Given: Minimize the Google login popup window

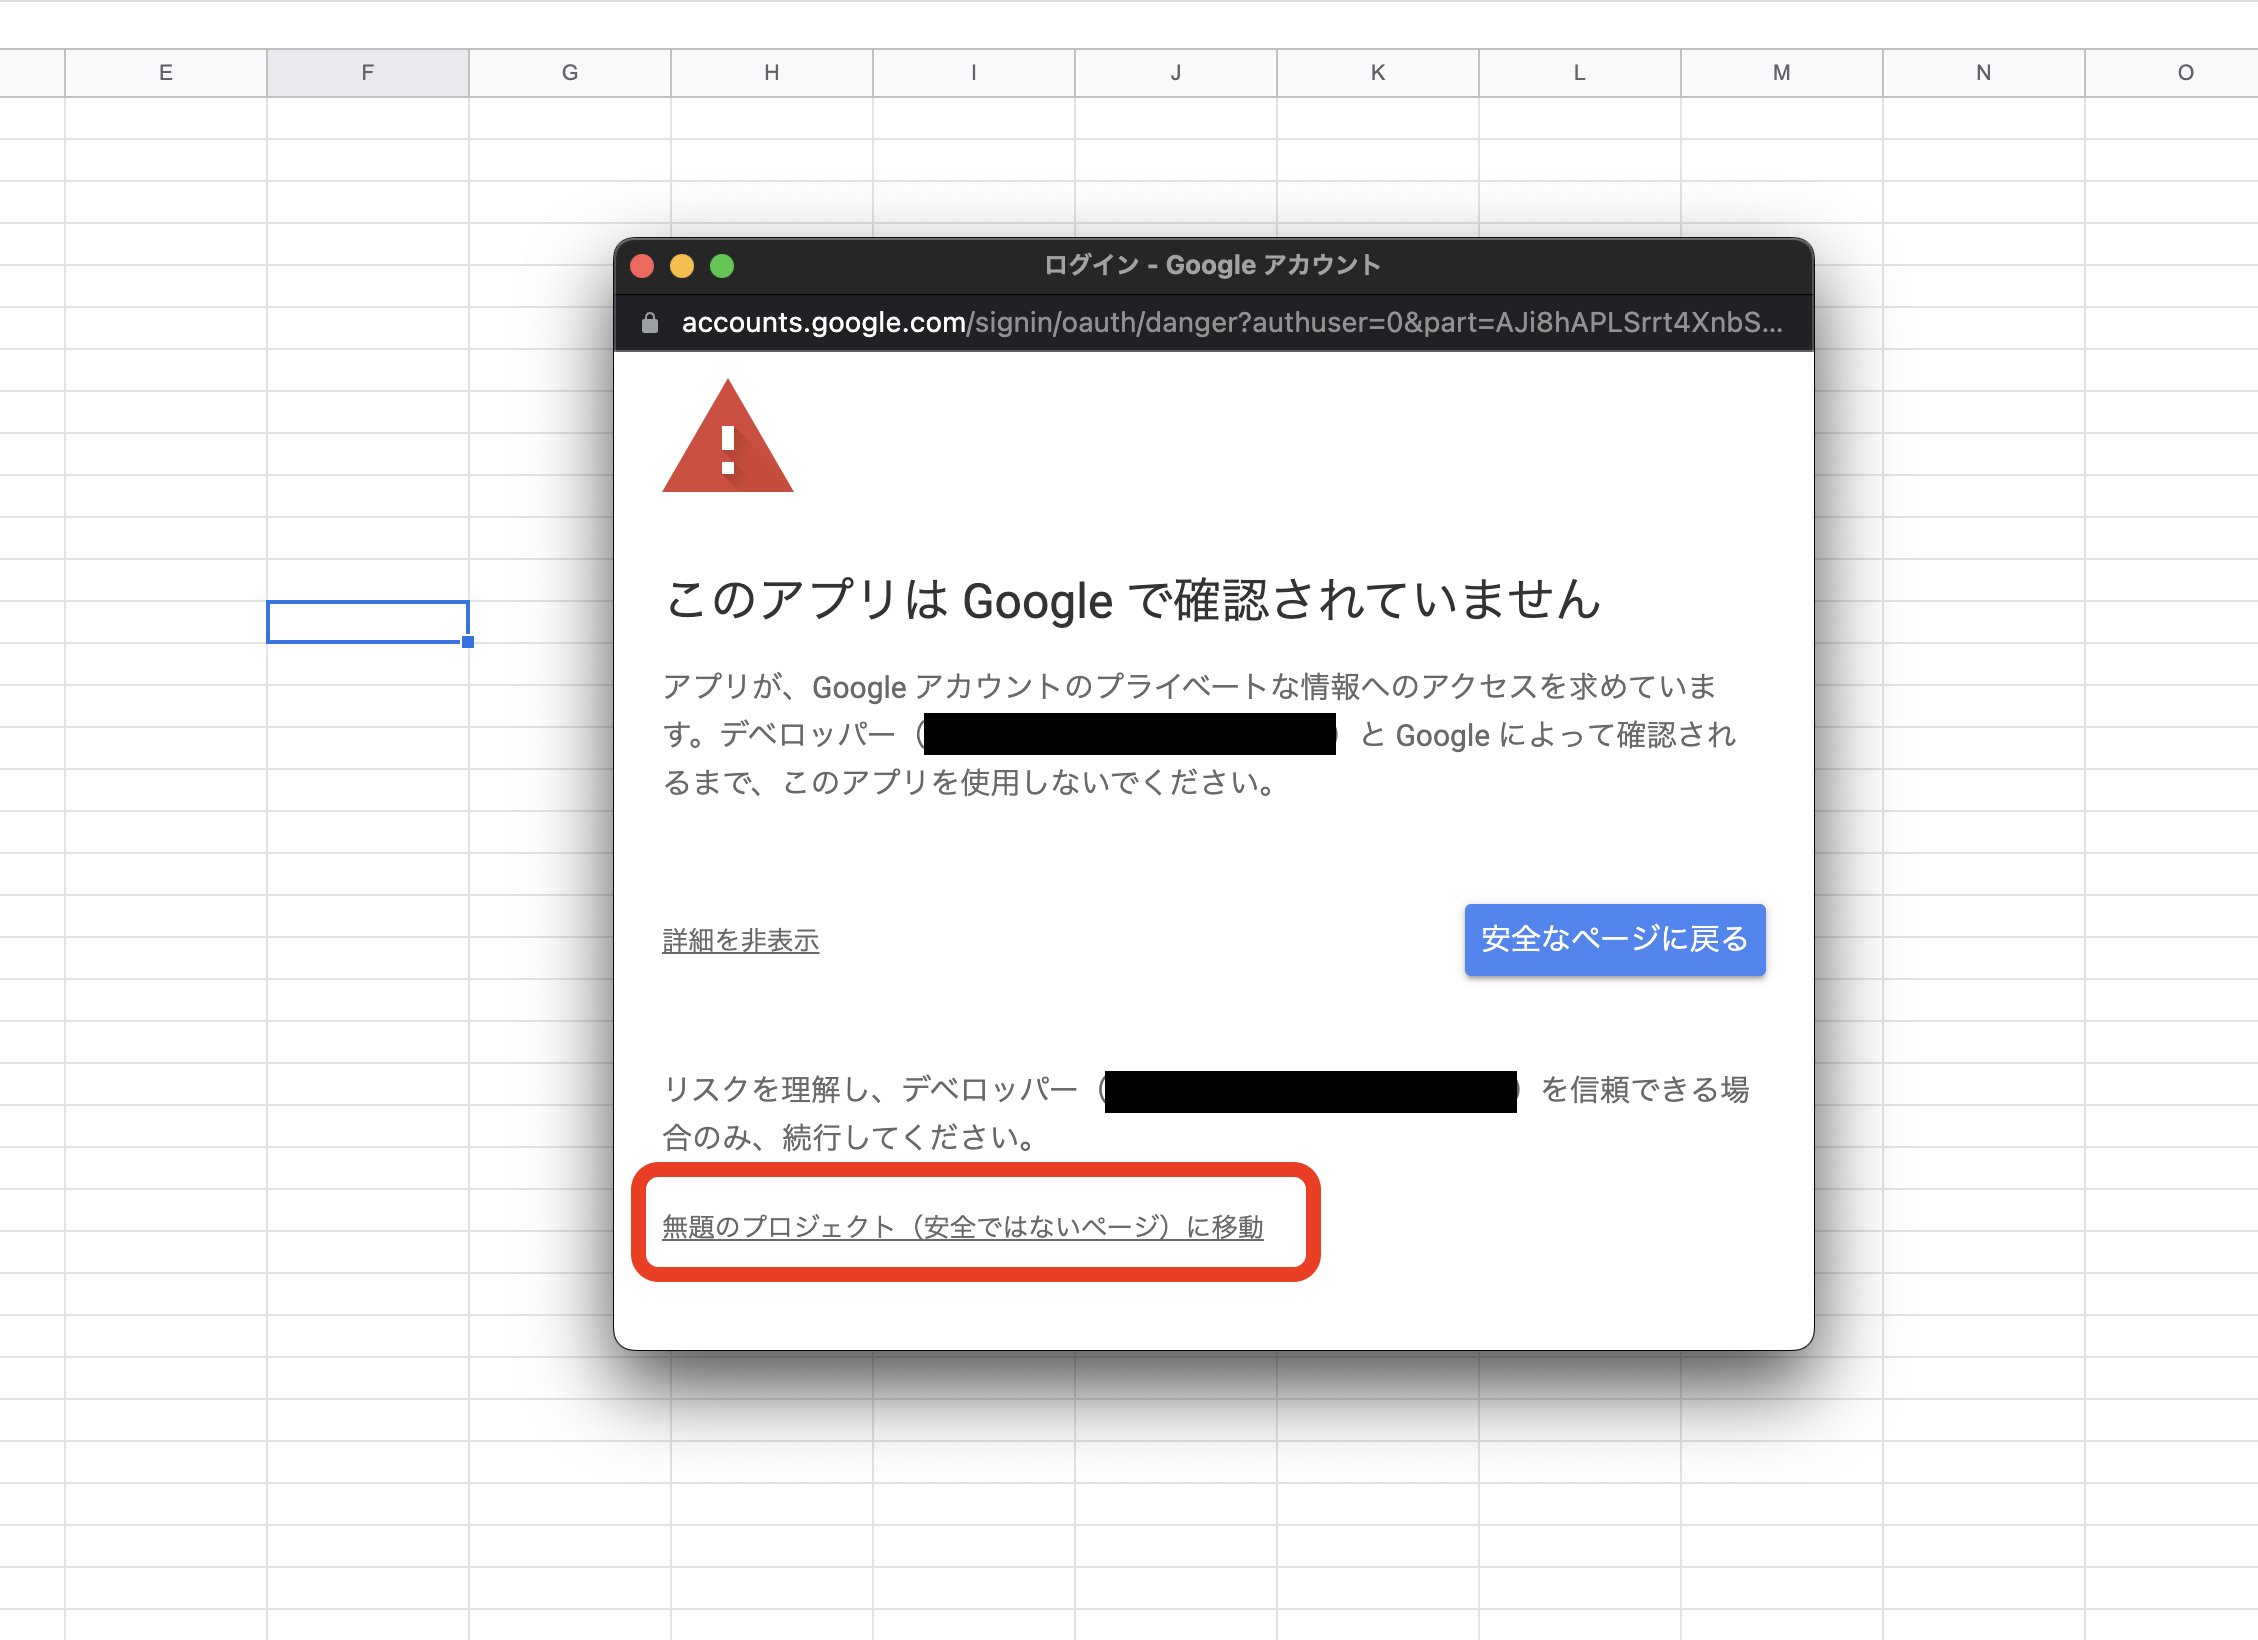Looking at the screenshot, I should [x=682, y=266].
